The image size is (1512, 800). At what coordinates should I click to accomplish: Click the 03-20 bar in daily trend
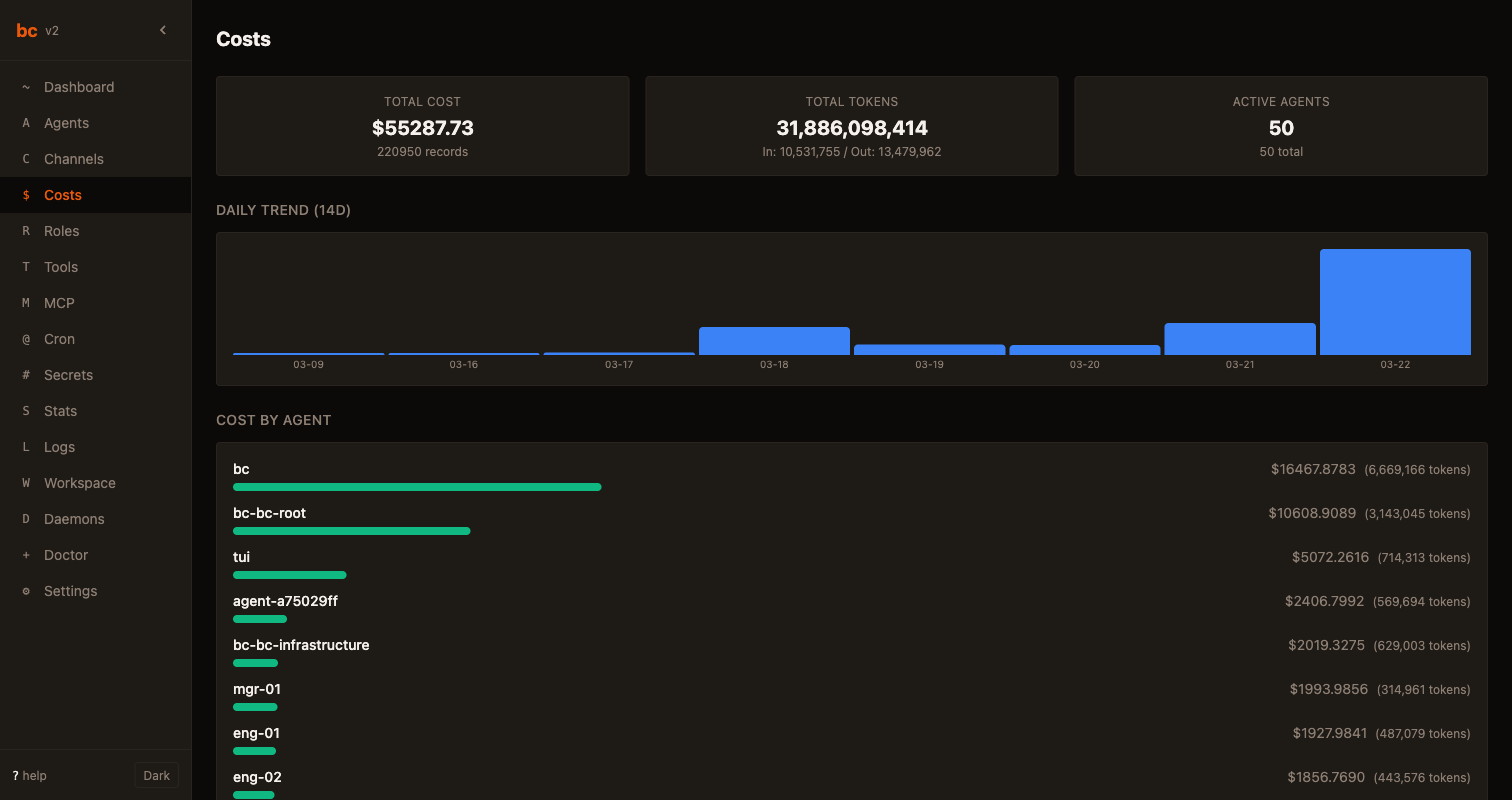(1085, 350)
